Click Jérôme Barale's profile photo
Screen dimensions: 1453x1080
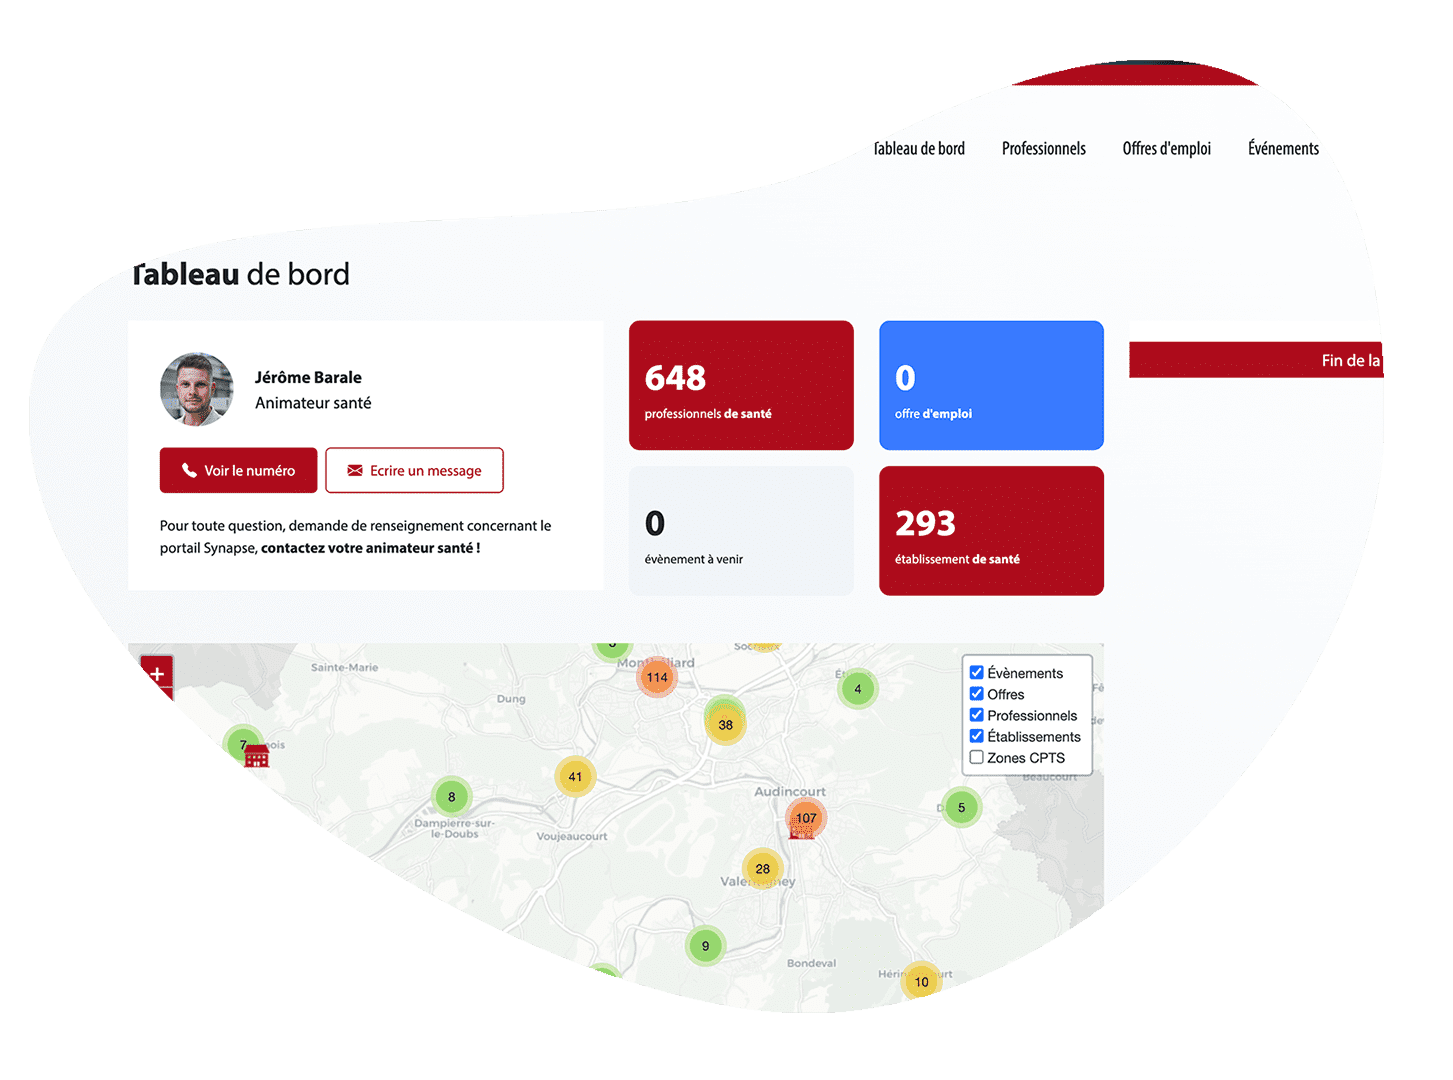click(x=197, y=389)
